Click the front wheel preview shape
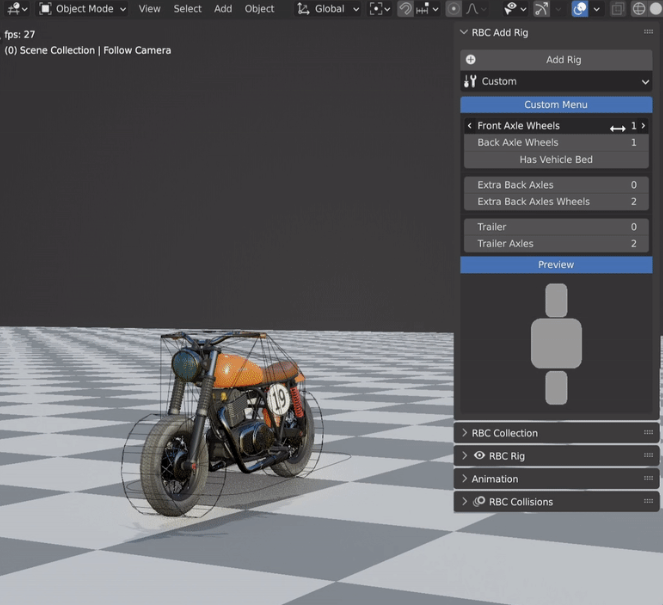The height and width of the screenshot is (605, 663). 556,300
